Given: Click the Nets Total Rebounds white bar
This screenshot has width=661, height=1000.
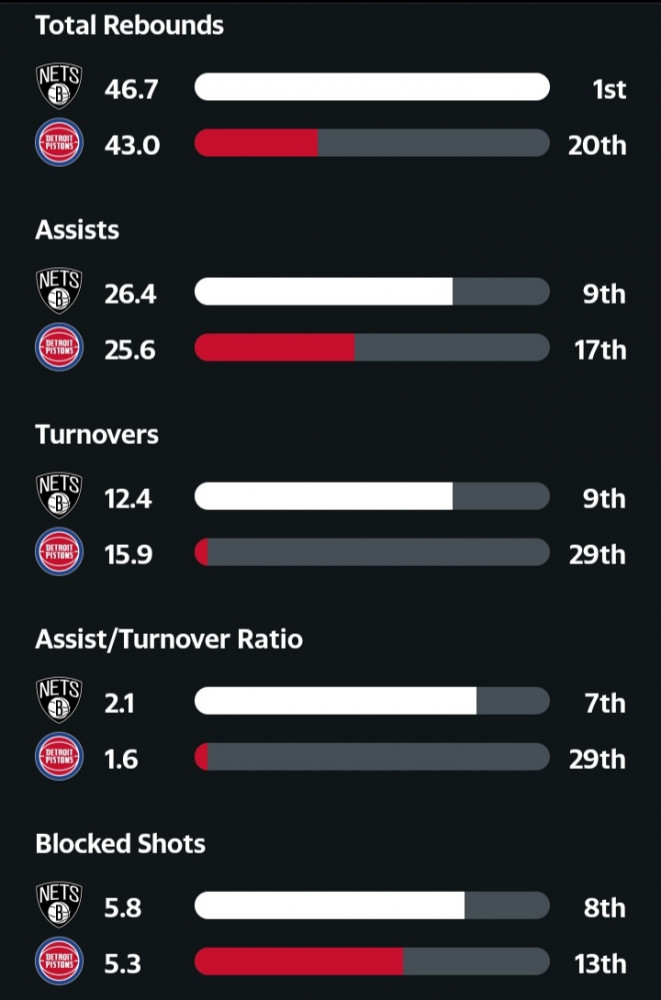Looking at the screenshot, I should click(372, 87).
